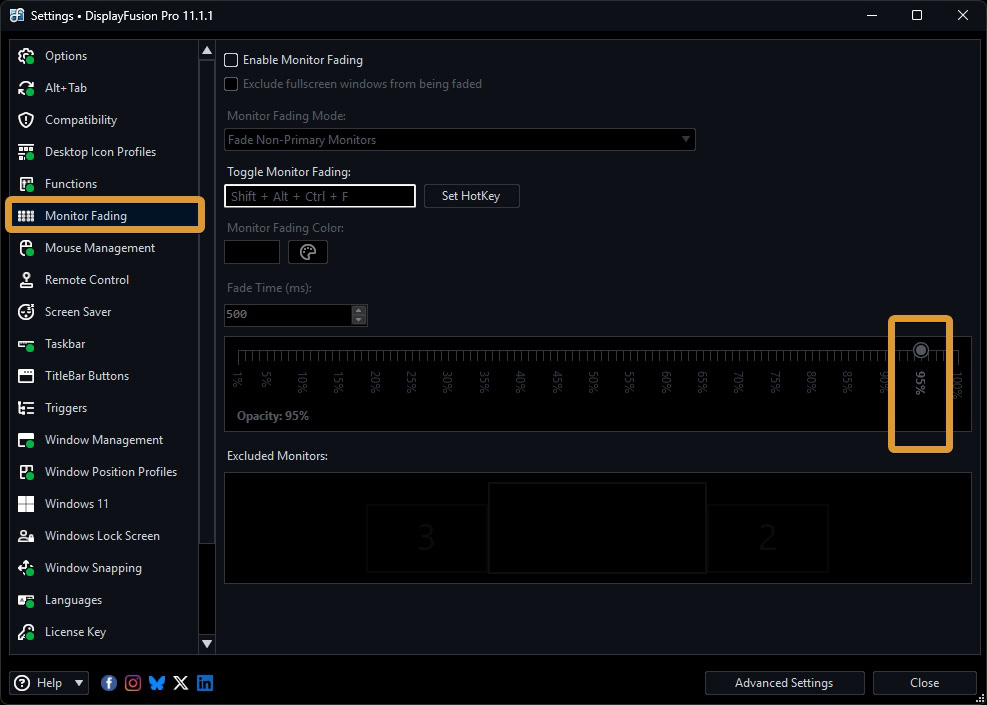Open the Help dropdown arrow
This screenshot has width=987, height=705.
79,683
